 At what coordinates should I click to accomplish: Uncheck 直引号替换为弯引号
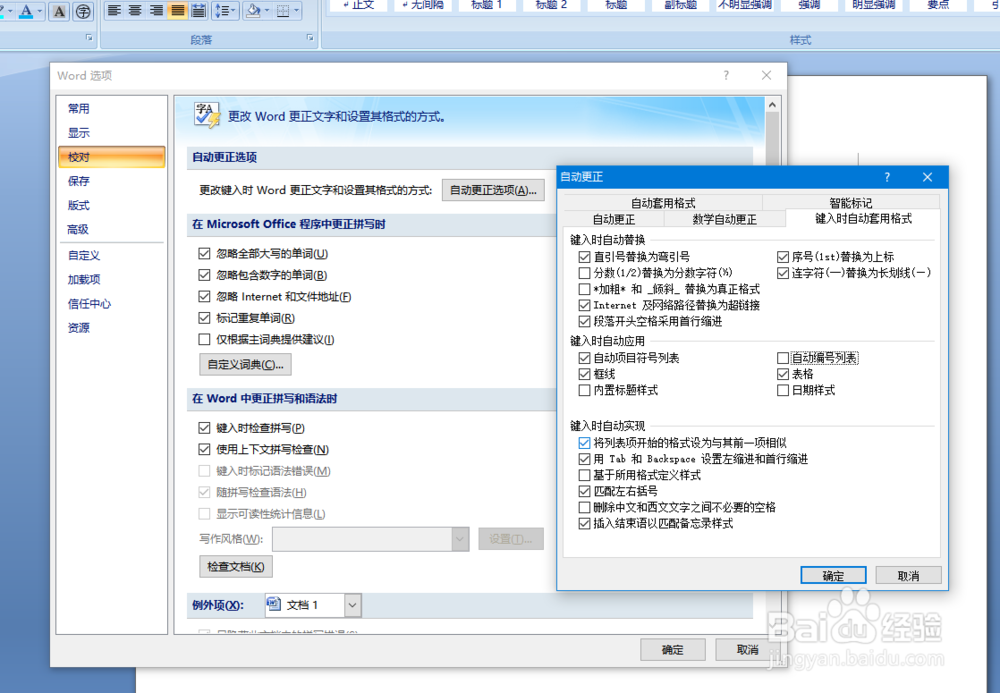click(584, 257)
